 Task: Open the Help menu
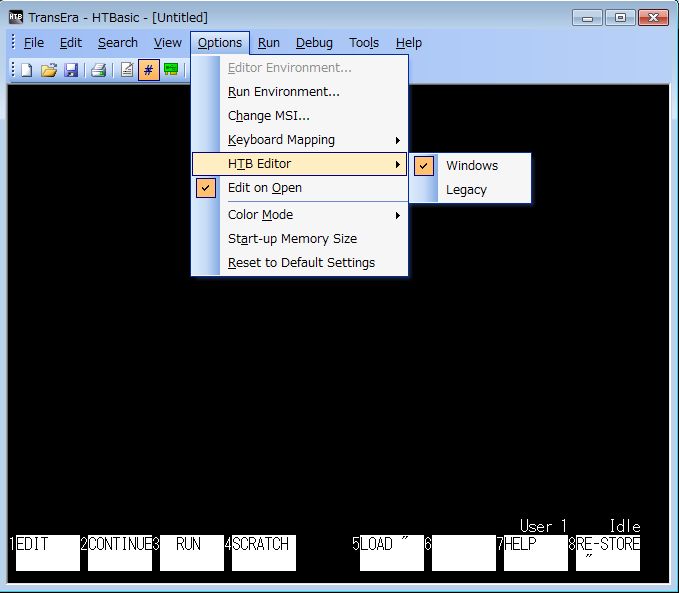point(409,43)
